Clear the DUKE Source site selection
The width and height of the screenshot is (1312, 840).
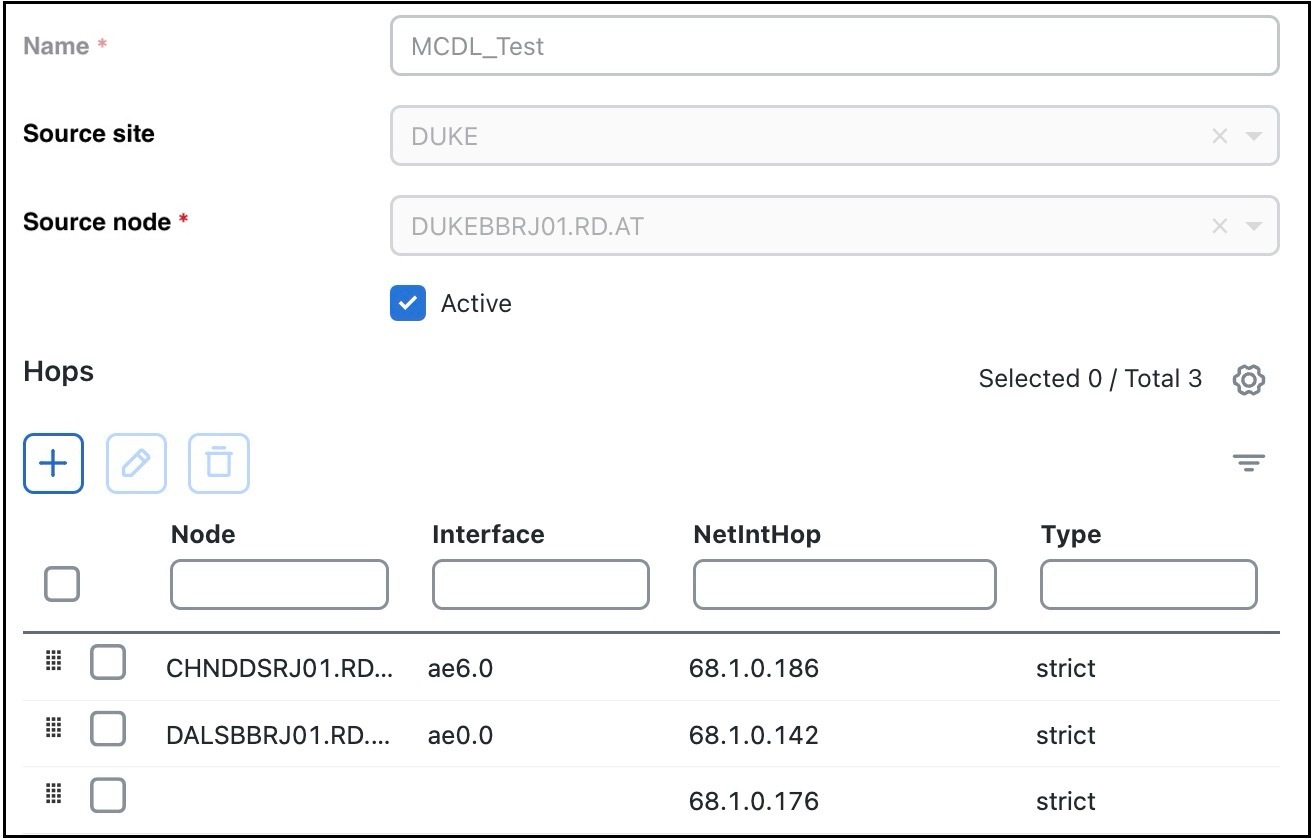pos(1219,136)
